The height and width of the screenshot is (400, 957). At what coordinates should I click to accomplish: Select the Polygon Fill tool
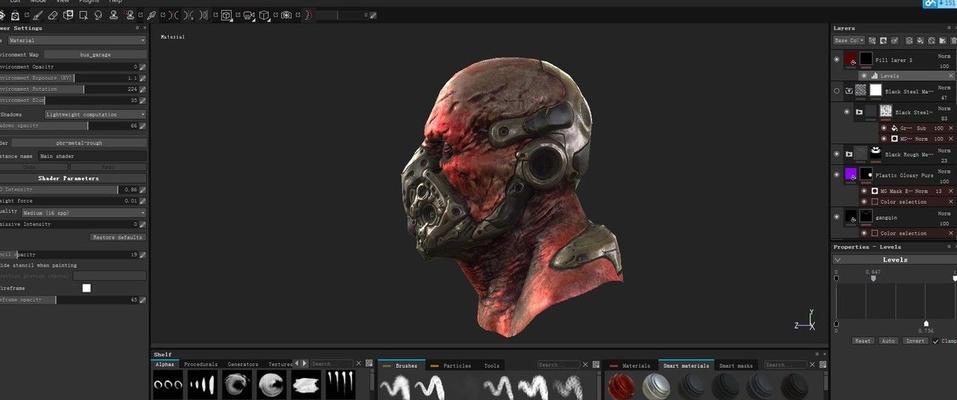pyautogui.click(x=84, y=15)
